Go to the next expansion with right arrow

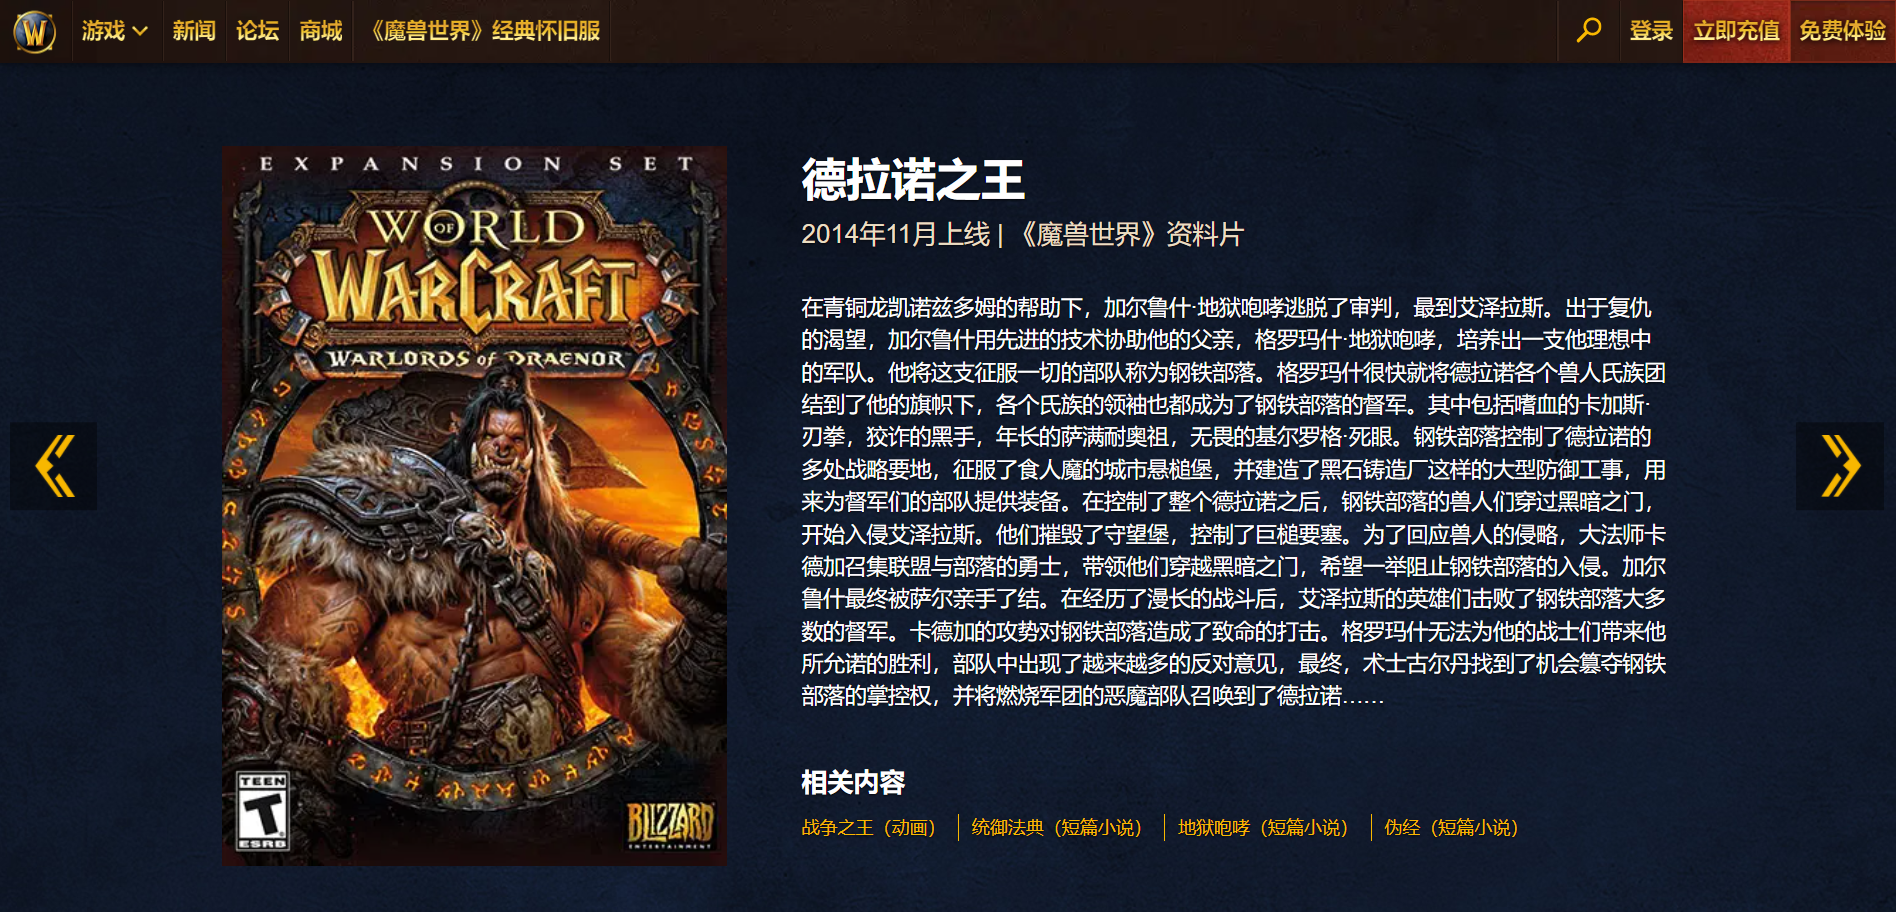(1840, 466)
